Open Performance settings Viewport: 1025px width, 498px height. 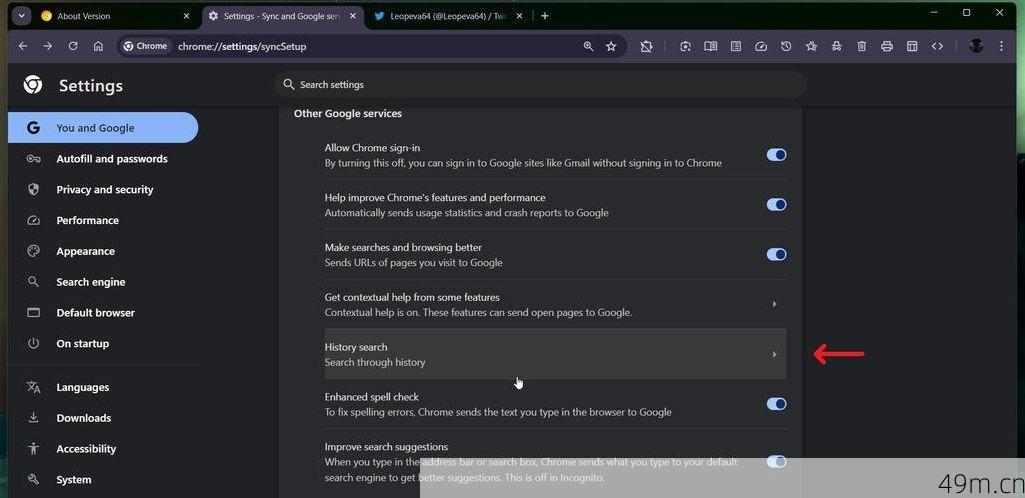[103, 220]
